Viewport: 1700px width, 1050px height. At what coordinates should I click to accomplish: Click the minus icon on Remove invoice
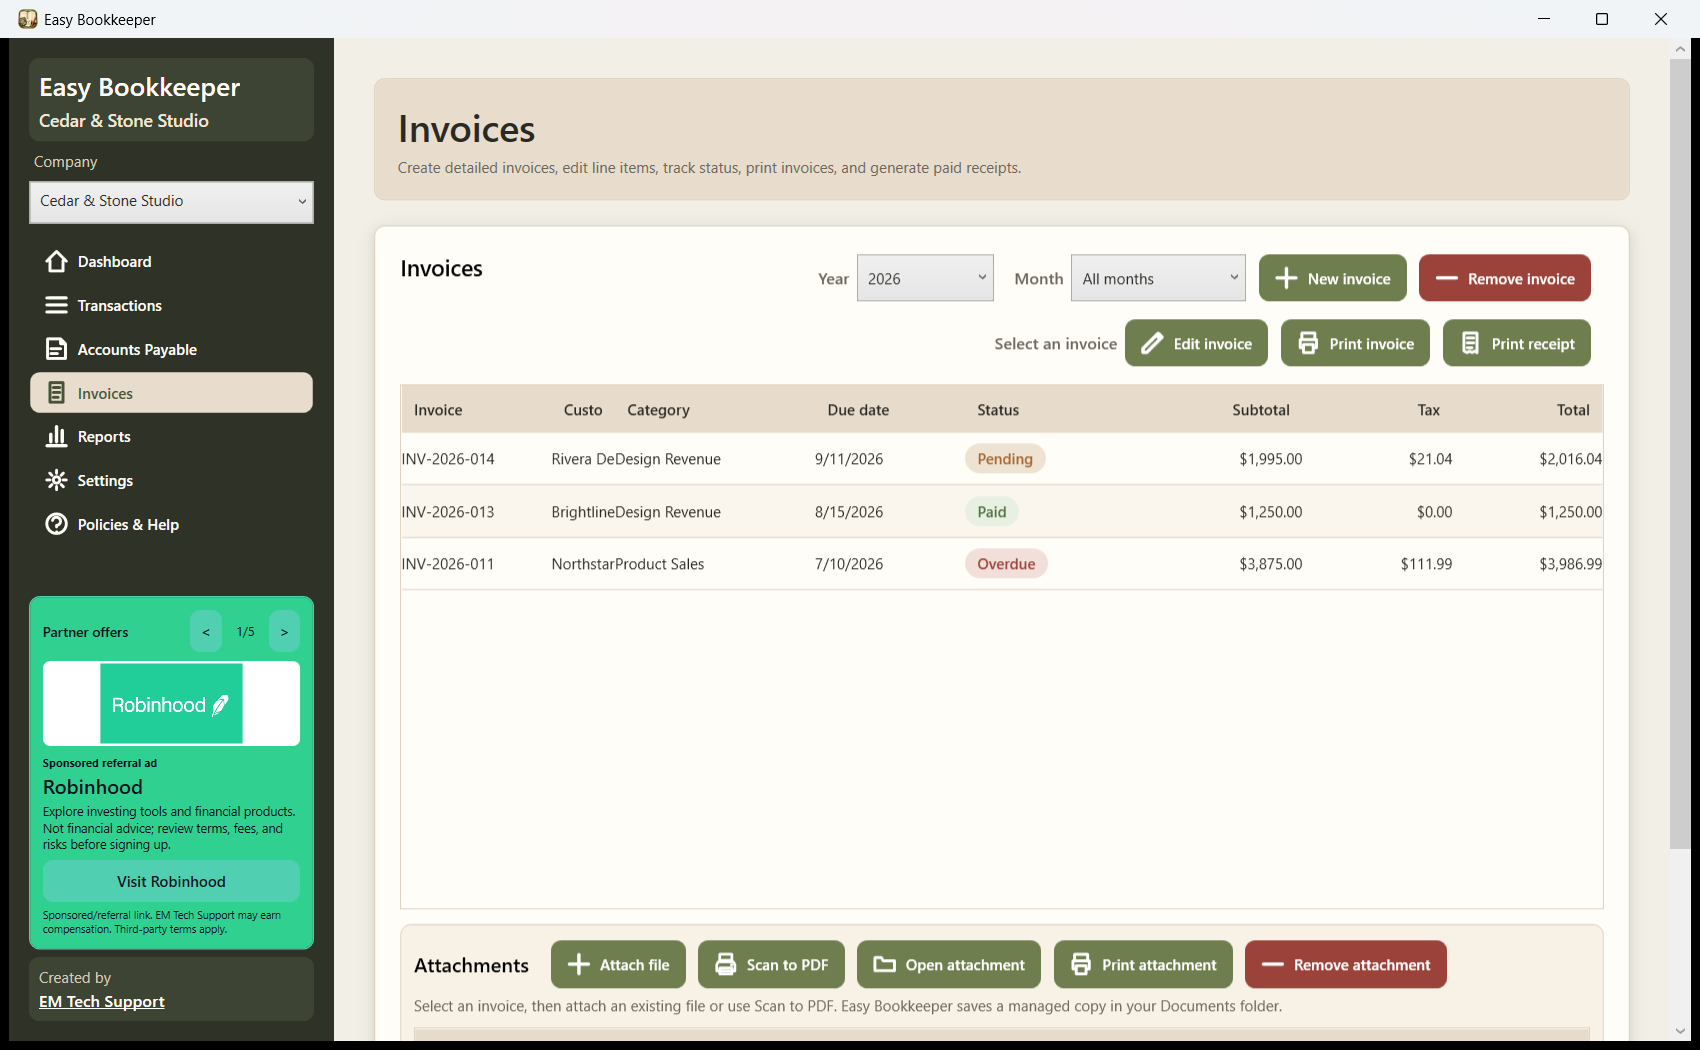tap(1446, 278)
